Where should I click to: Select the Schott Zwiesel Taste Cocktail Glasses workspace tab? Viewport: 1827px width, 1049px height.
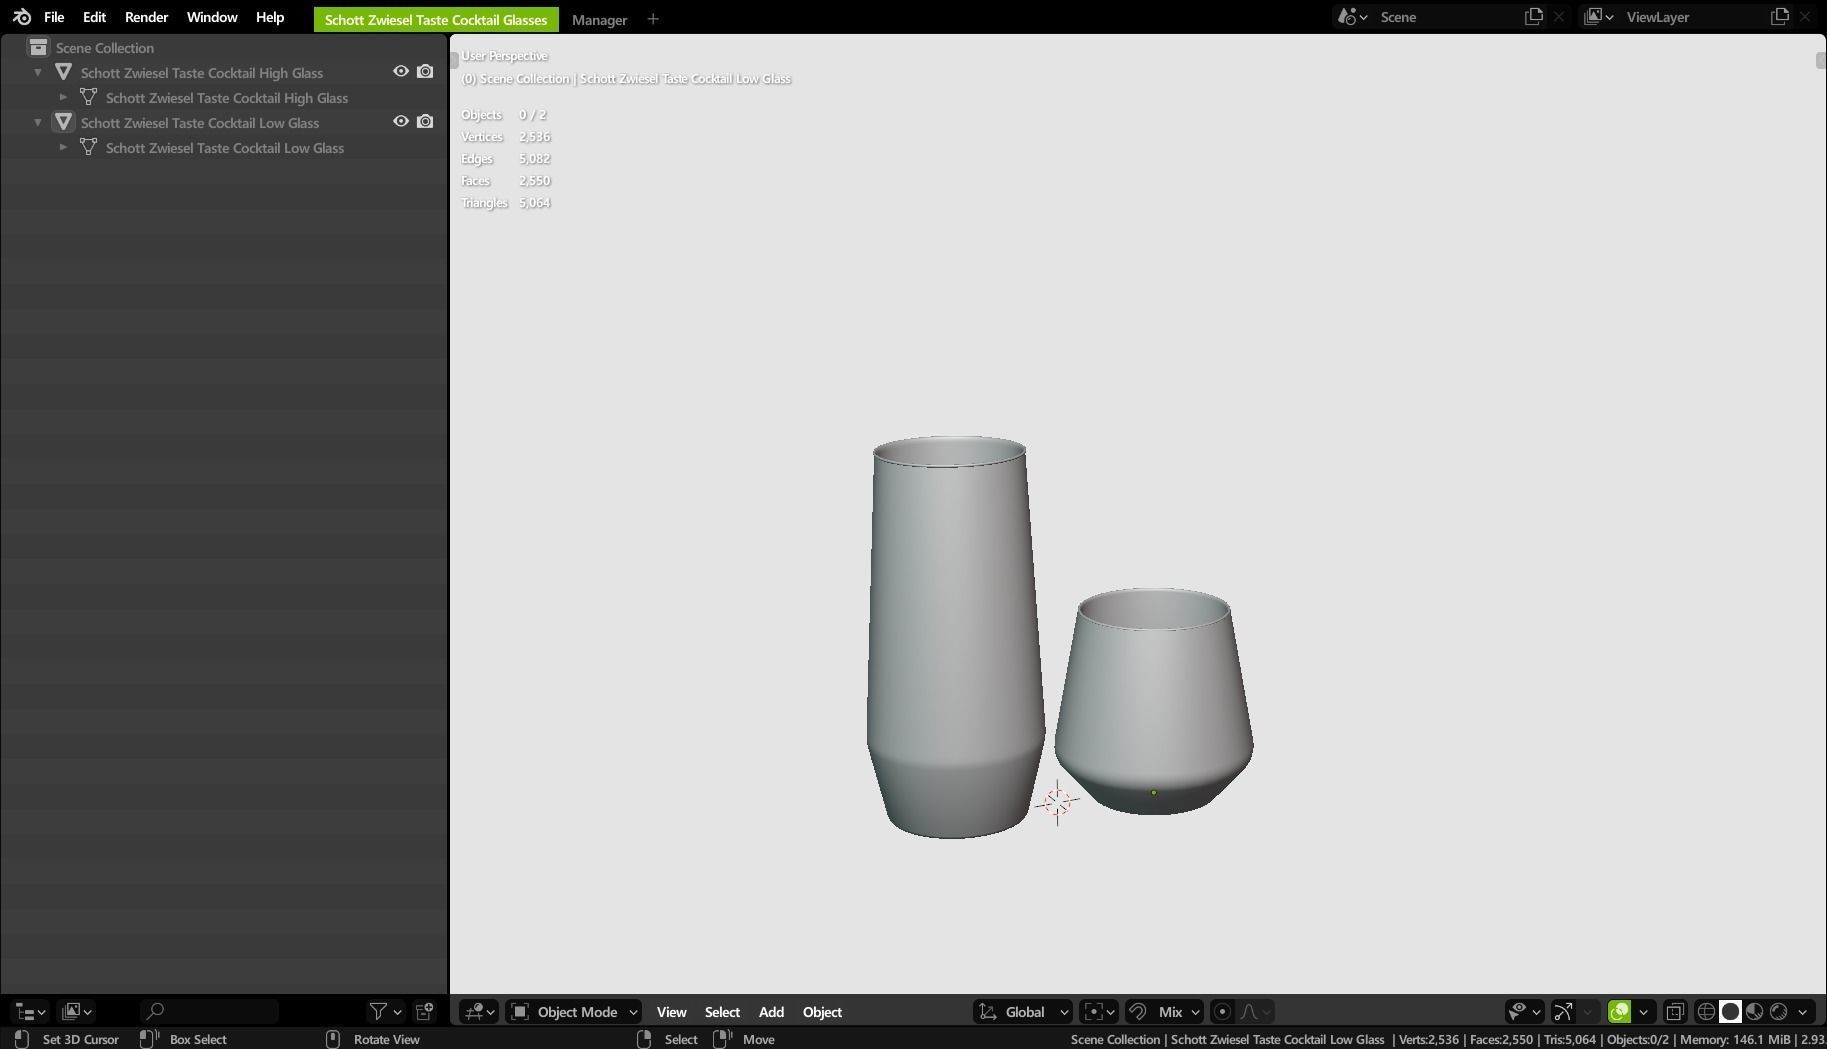[436, 19]
